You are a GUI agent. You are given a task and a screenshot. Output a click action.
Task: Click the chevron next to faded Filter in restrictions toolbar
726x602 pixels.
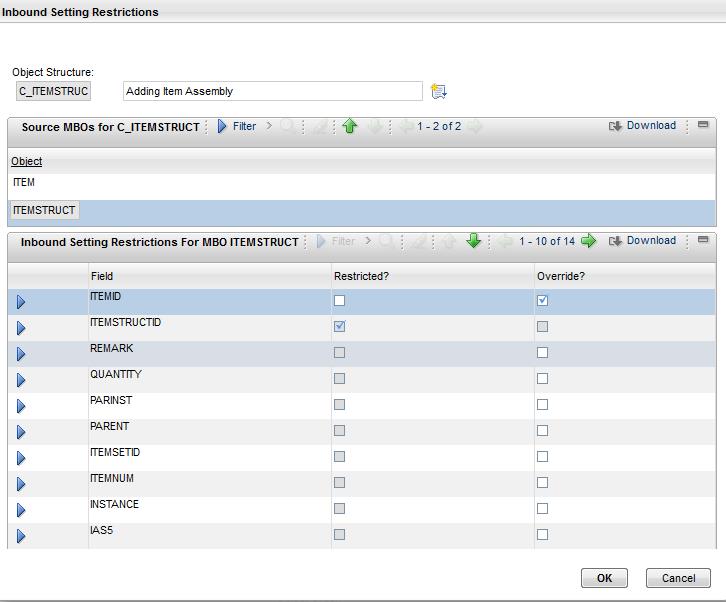point(368,241)
